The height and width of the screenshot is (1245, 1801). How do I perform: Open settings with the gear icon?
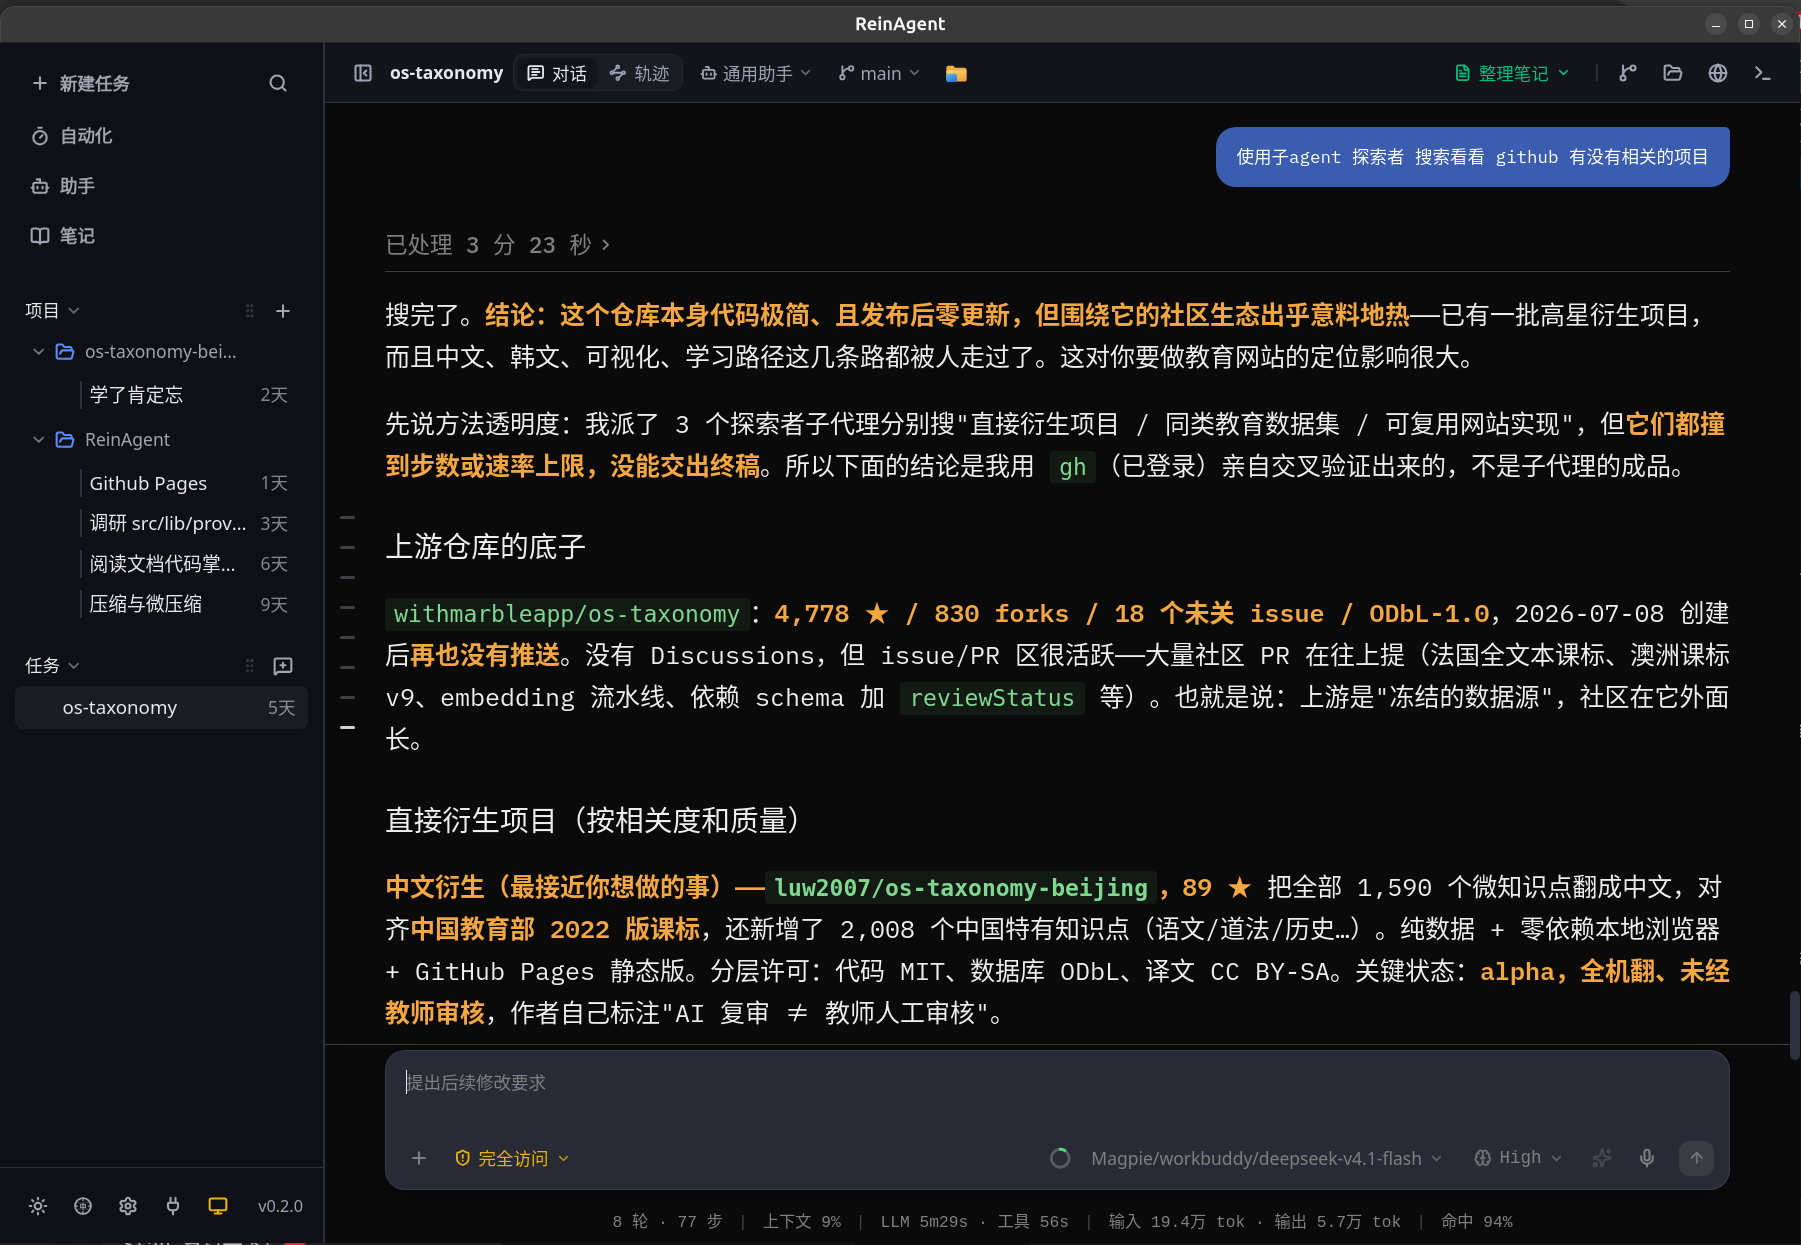(128, 1206)
